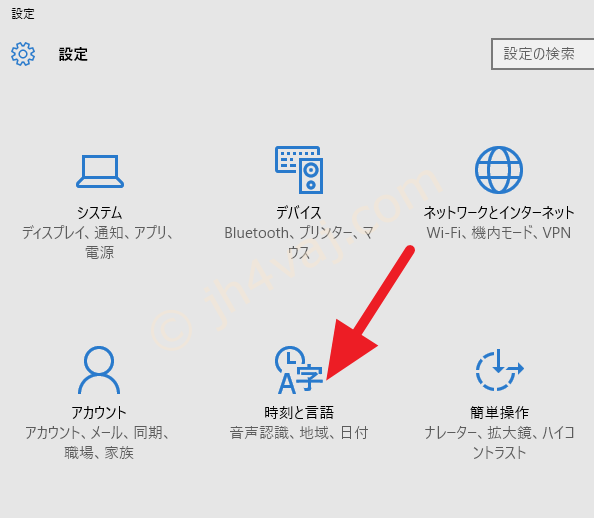
Task: Click 音声認識、地域、日付 description text
Action: [299, 432]
